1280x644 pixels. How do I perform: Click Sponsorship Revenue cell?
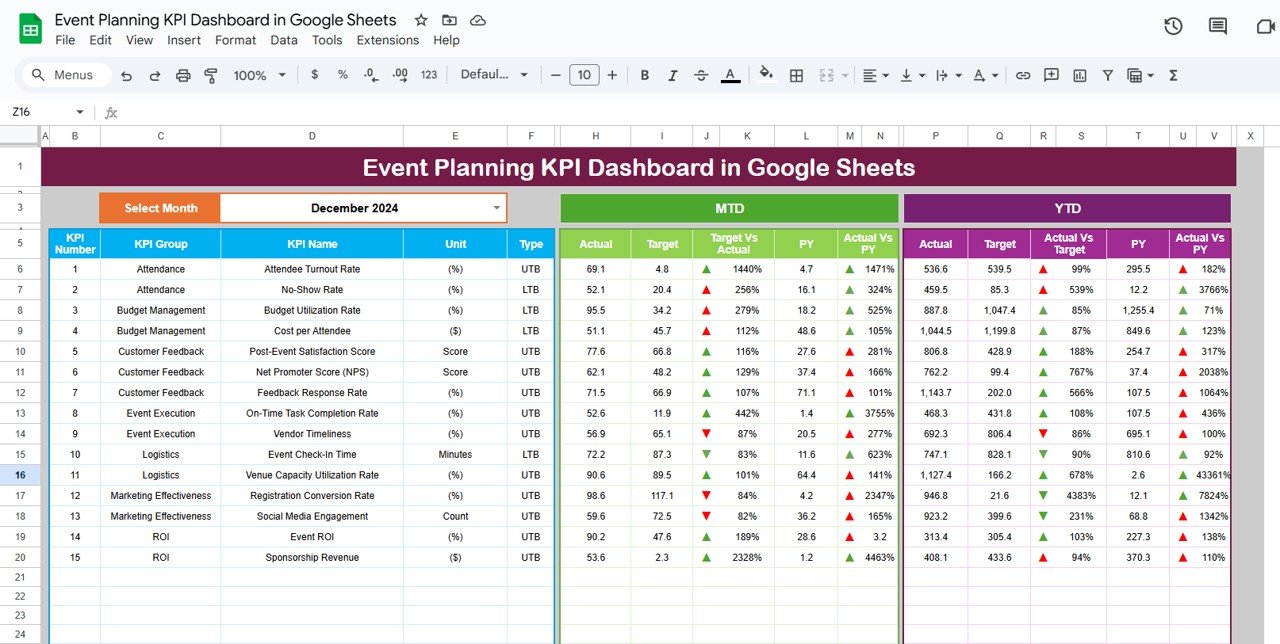(x=312, y=557)
